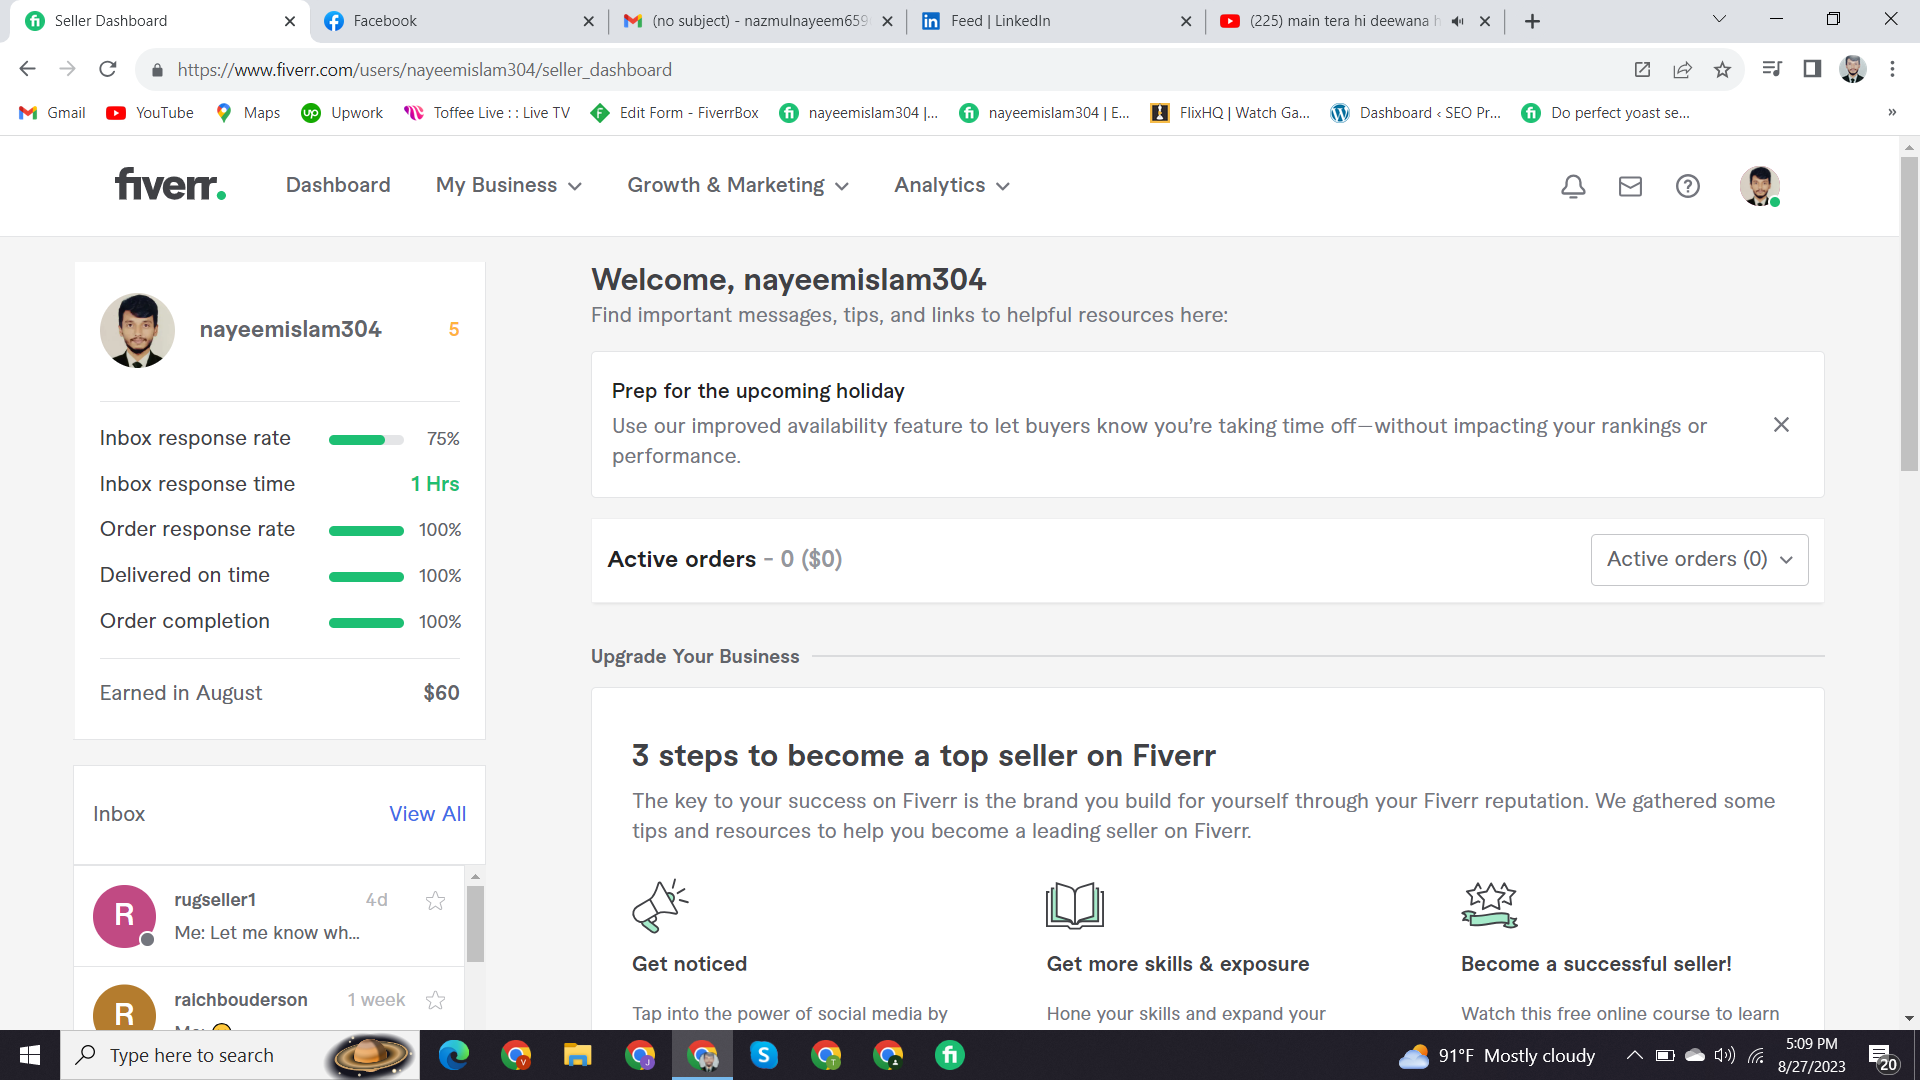Click the Windows search box

tap(240, 1055)
